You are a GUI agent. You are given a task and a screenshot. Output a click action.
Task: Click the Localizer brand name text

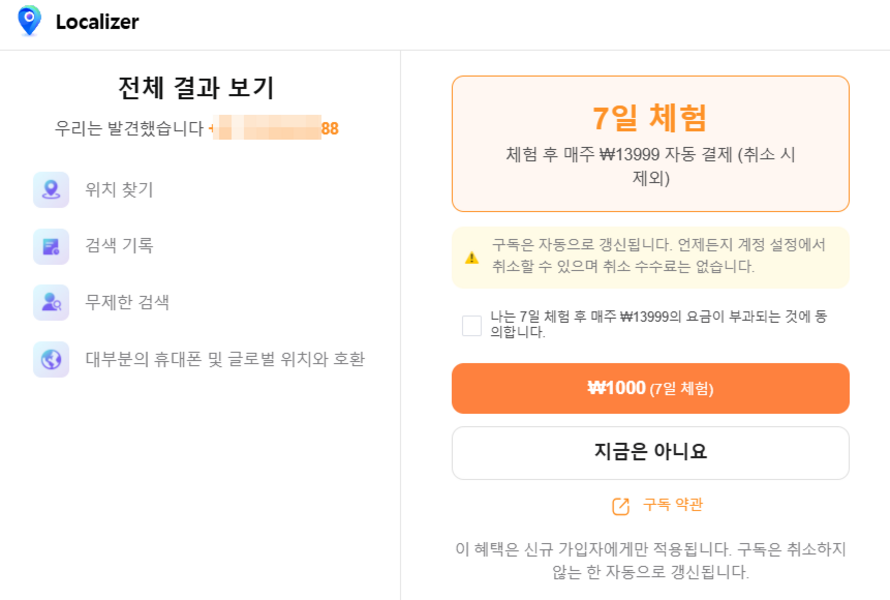coord(97,22)
